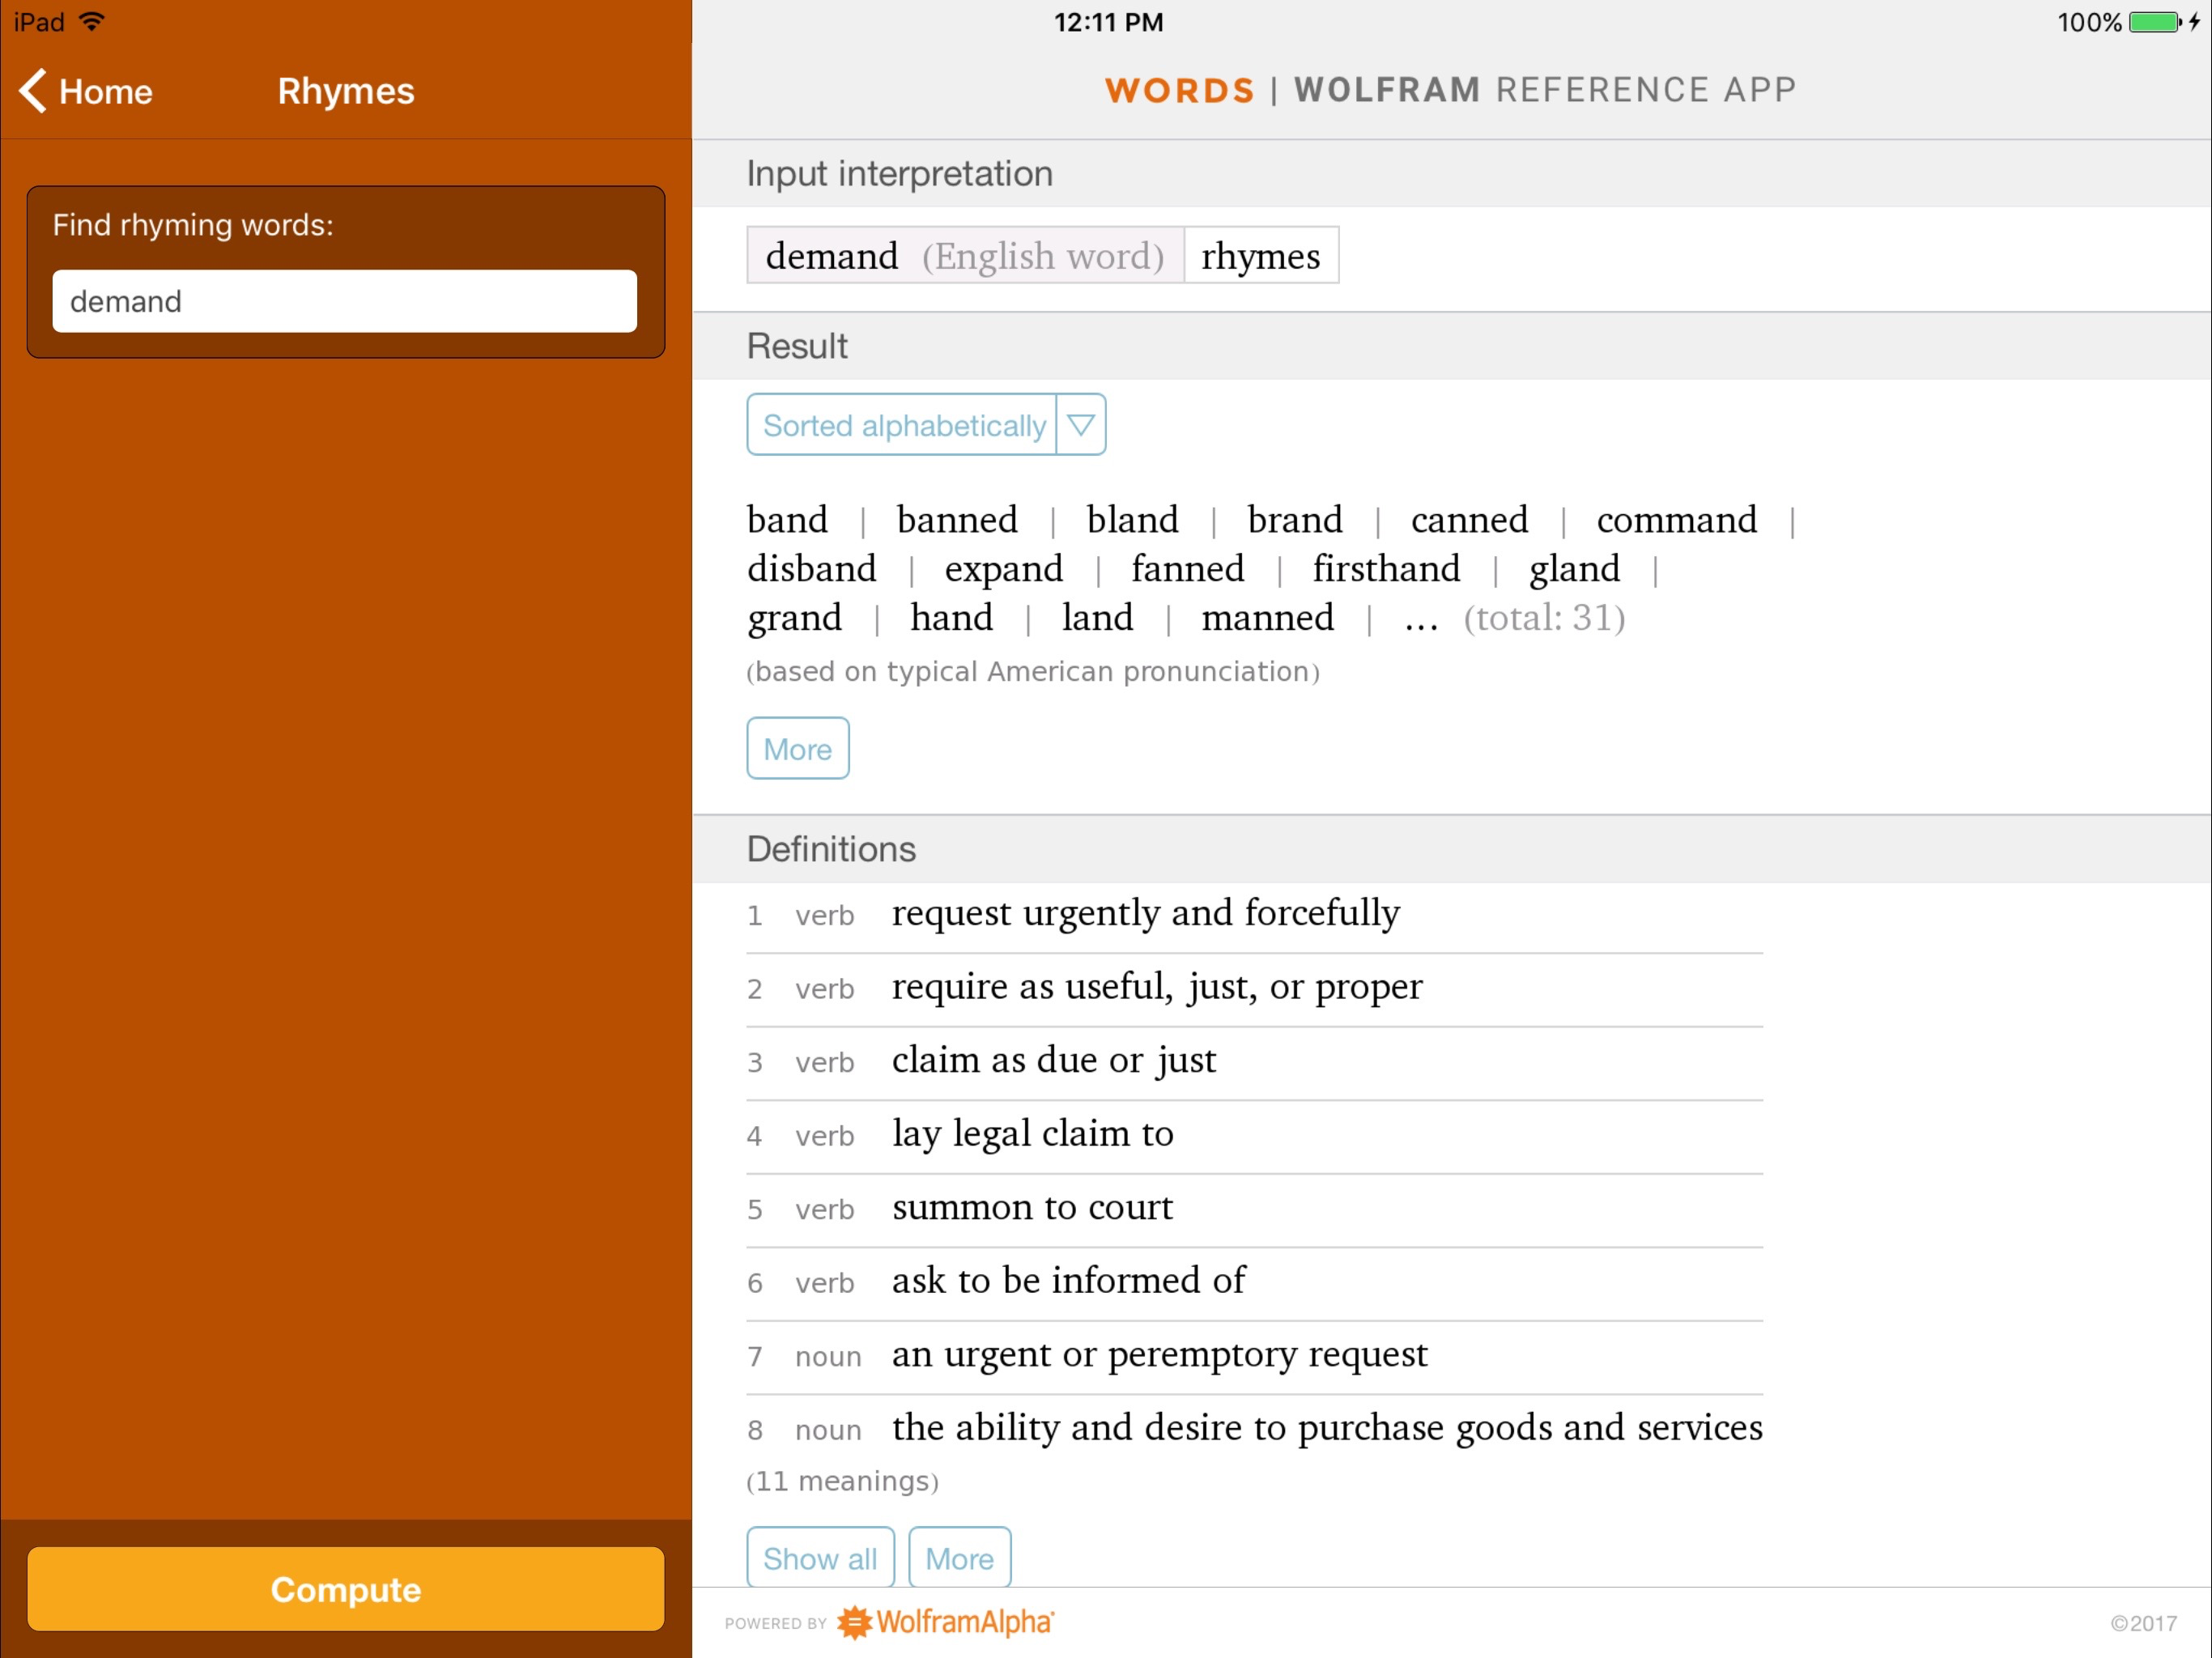Select definition 'request urgently and forcefully'

coord(1144,914)
